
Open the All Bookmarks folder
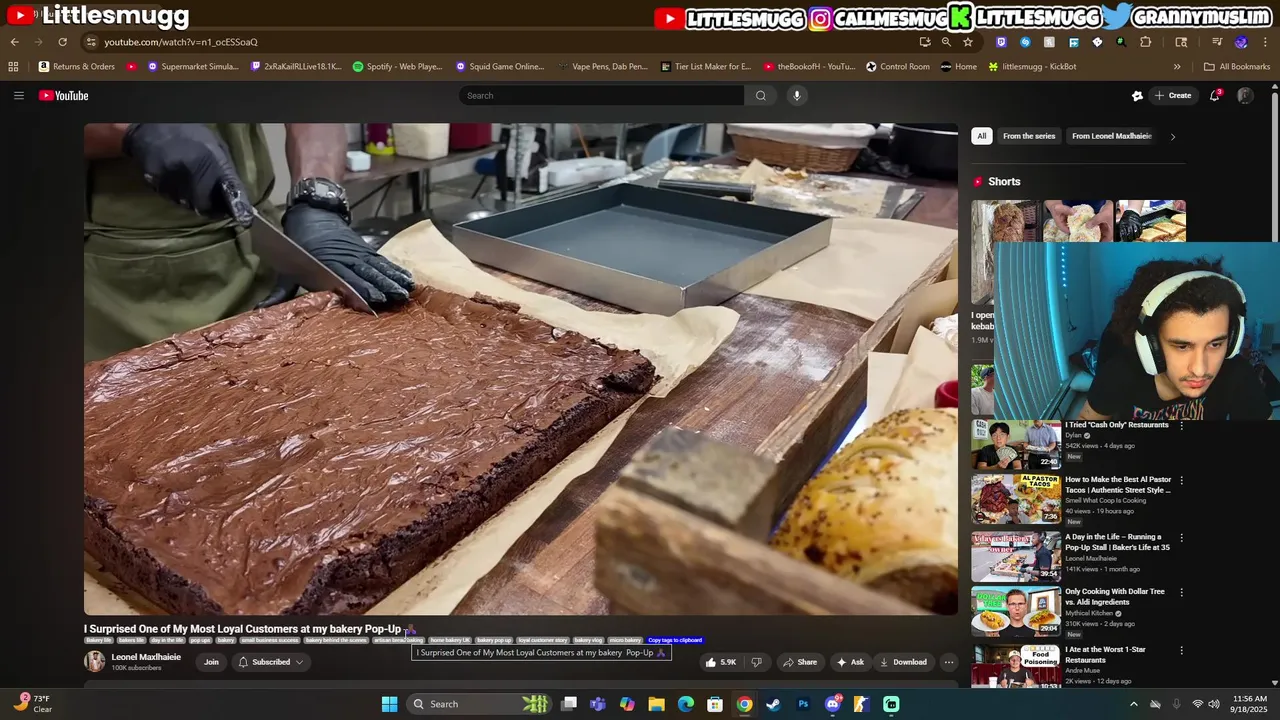coord(1237,67)
